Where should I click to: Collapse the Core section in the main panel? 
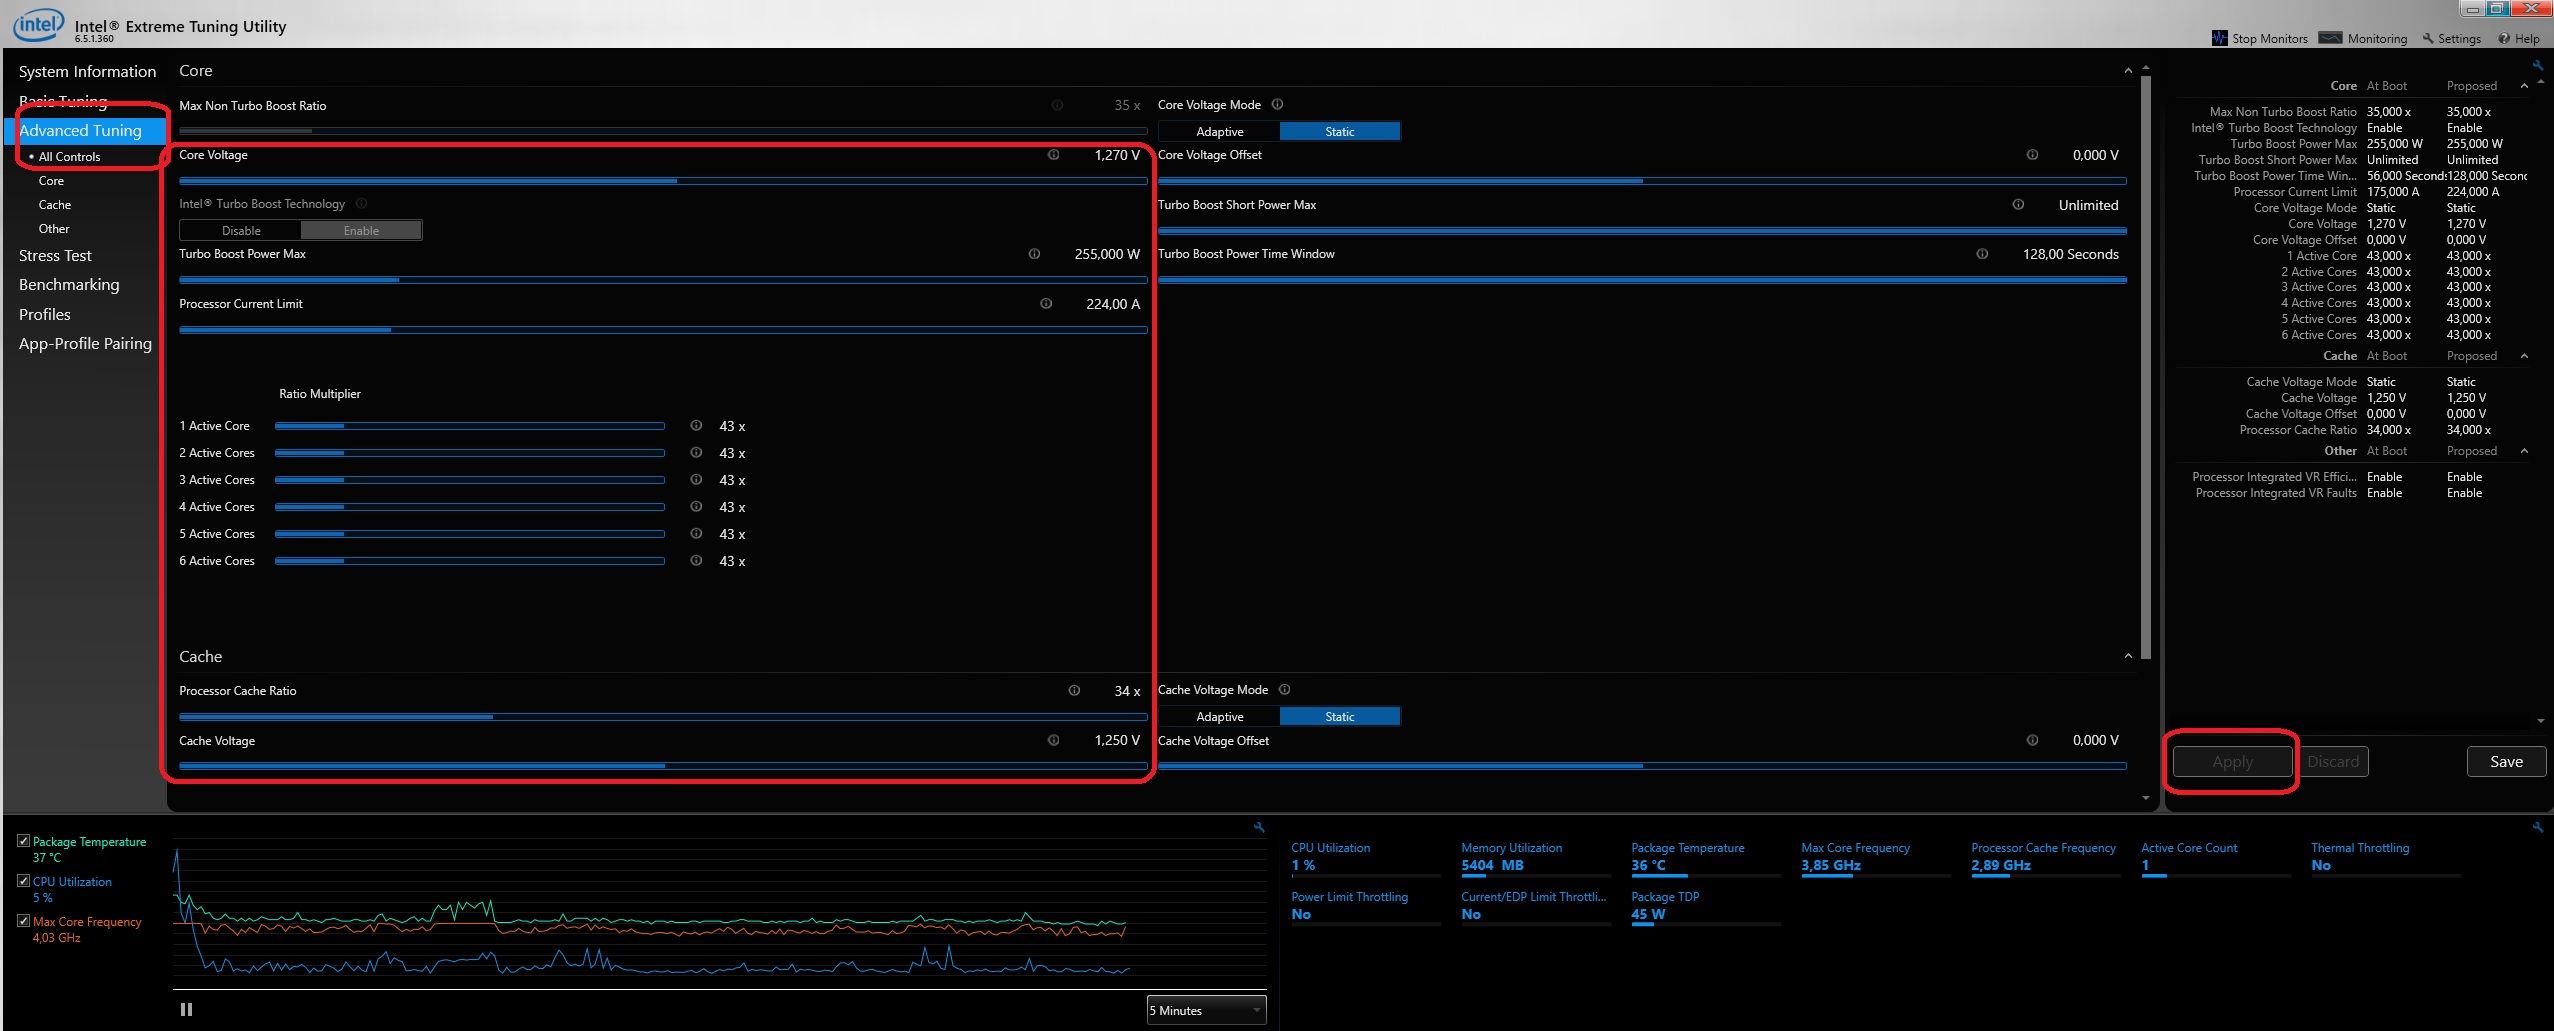(x=2128, y=72)
